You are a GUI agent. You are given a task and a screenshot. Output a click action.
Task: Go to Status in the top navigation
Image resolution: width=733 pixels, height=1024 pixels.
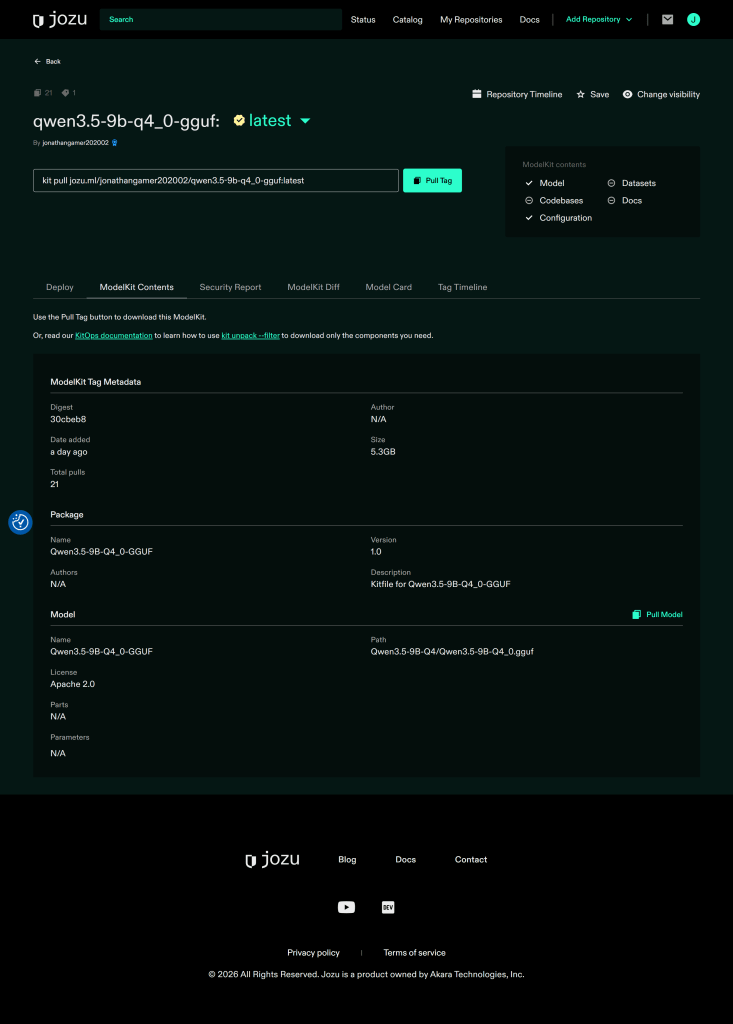pyautogui.click(x=363, y=20)
